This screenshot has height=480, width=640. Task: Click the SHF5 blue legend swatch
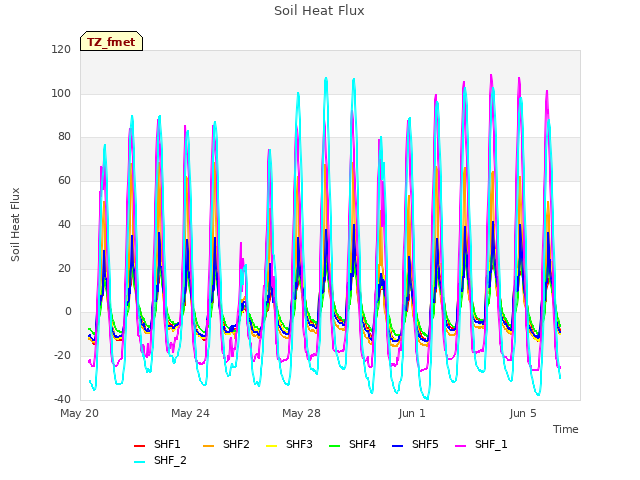point(397,446)
